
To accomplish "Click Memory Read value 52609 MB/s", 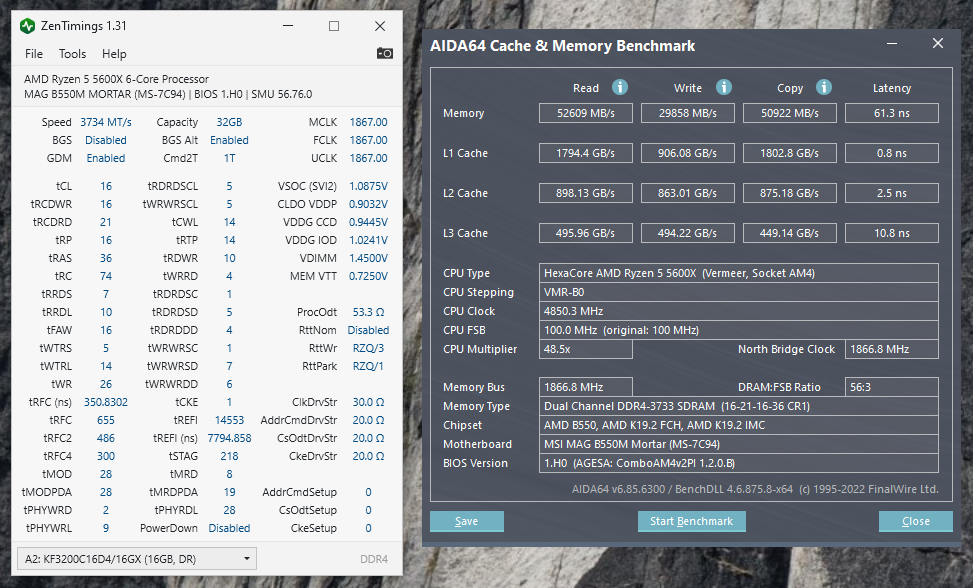I will pyautogui.click(x=586, y=113).
